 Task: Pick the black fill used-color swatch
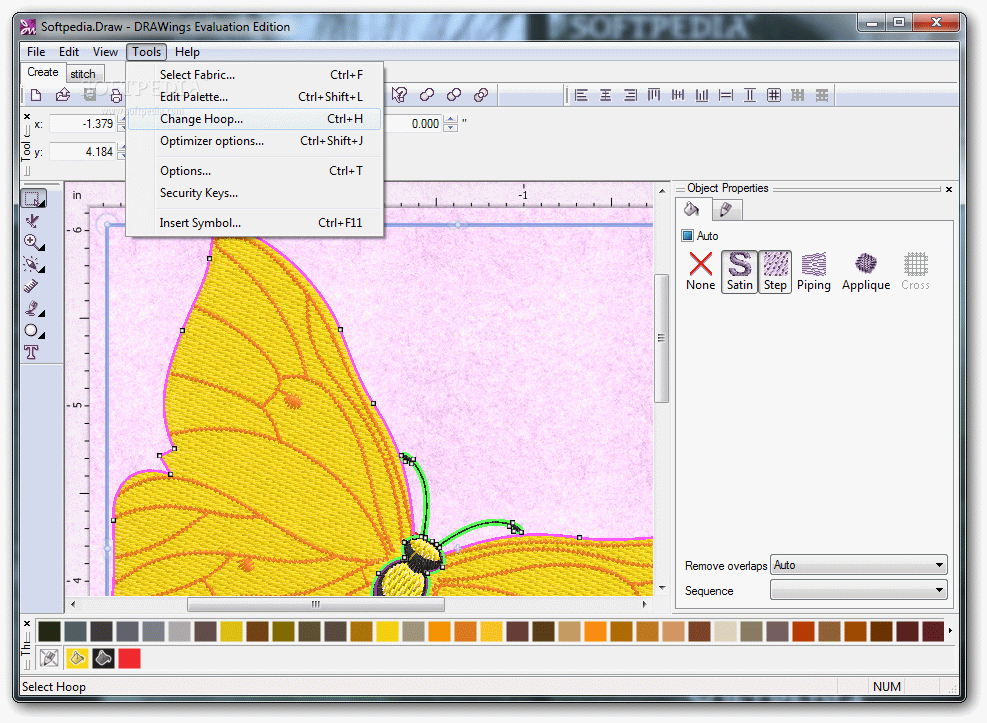[103, 659]
